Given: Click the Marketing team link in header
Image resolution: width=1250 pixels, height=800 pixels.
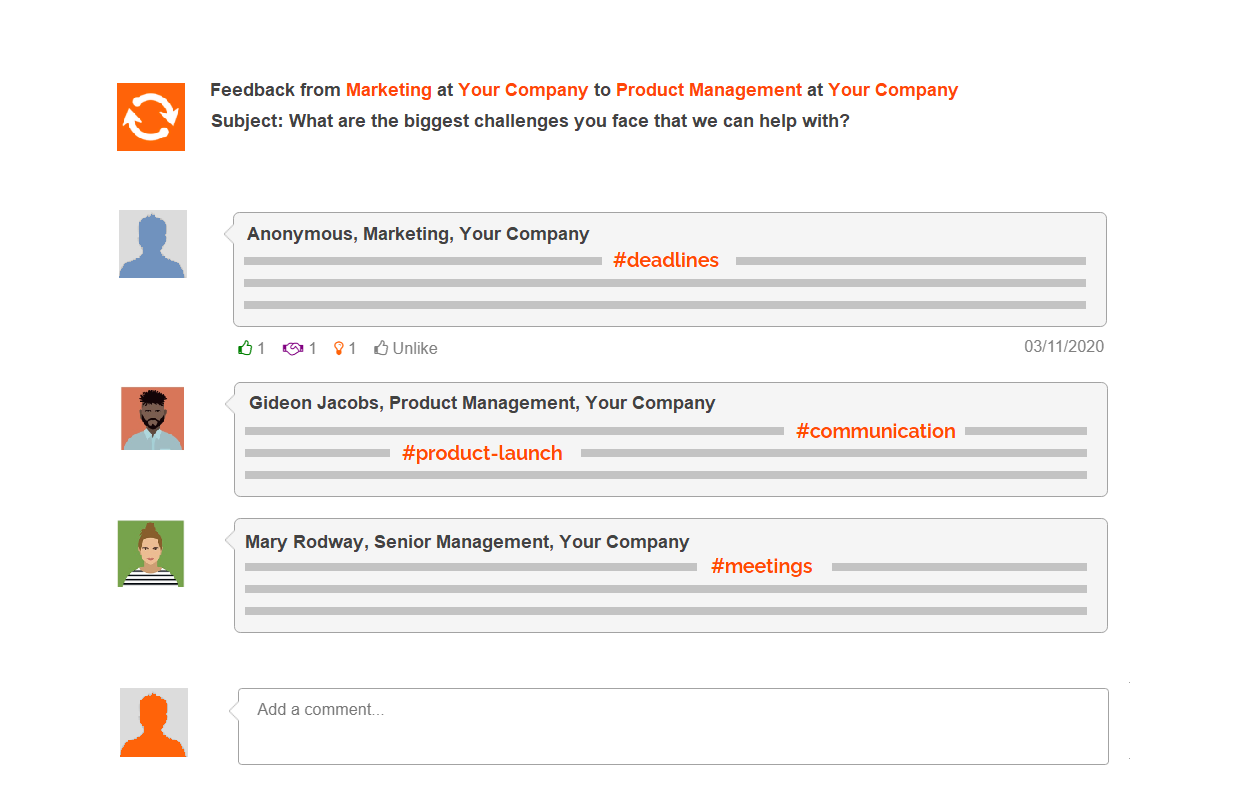Looking at the screenshot, I should coord(389,90).
